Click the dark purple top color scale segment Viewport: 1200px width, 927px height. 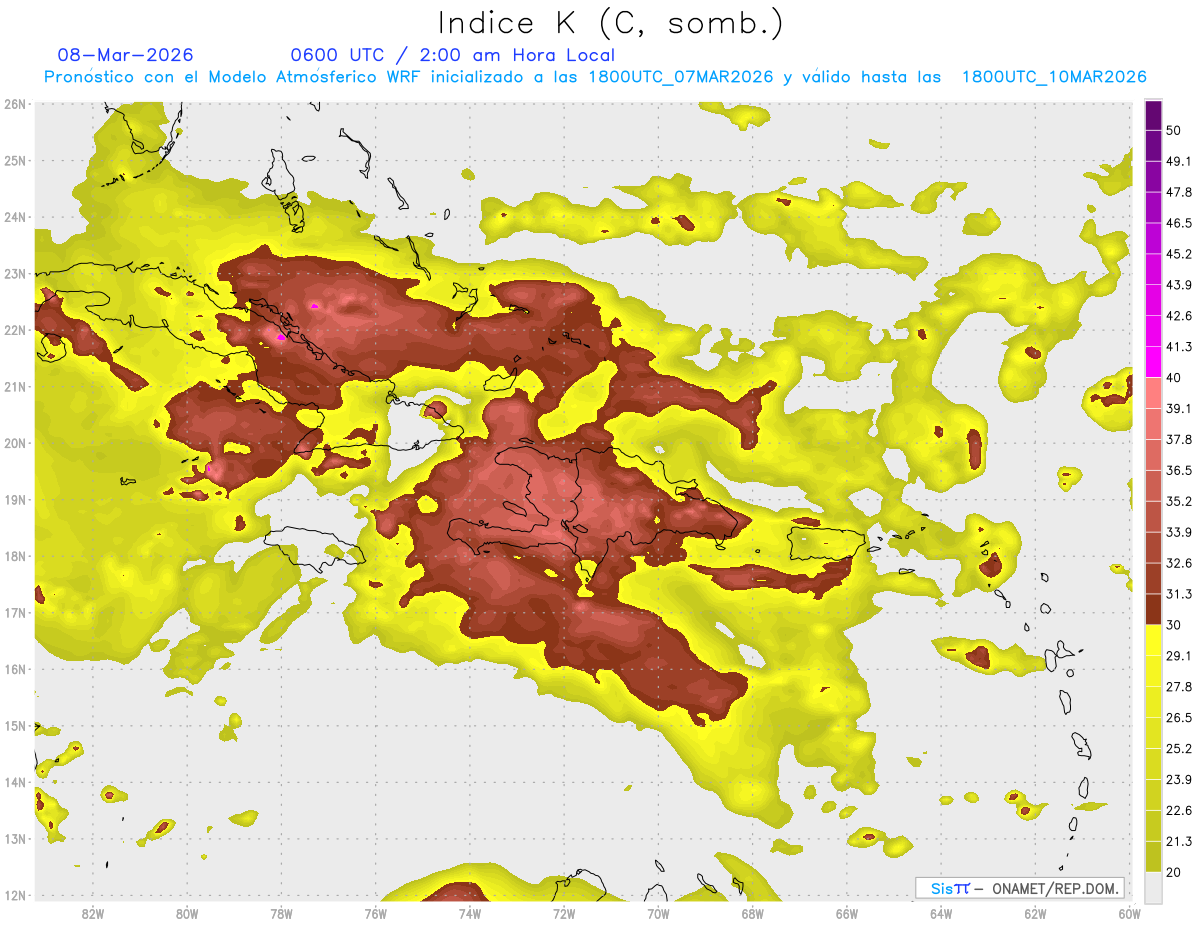click(x=1153, y=115)
